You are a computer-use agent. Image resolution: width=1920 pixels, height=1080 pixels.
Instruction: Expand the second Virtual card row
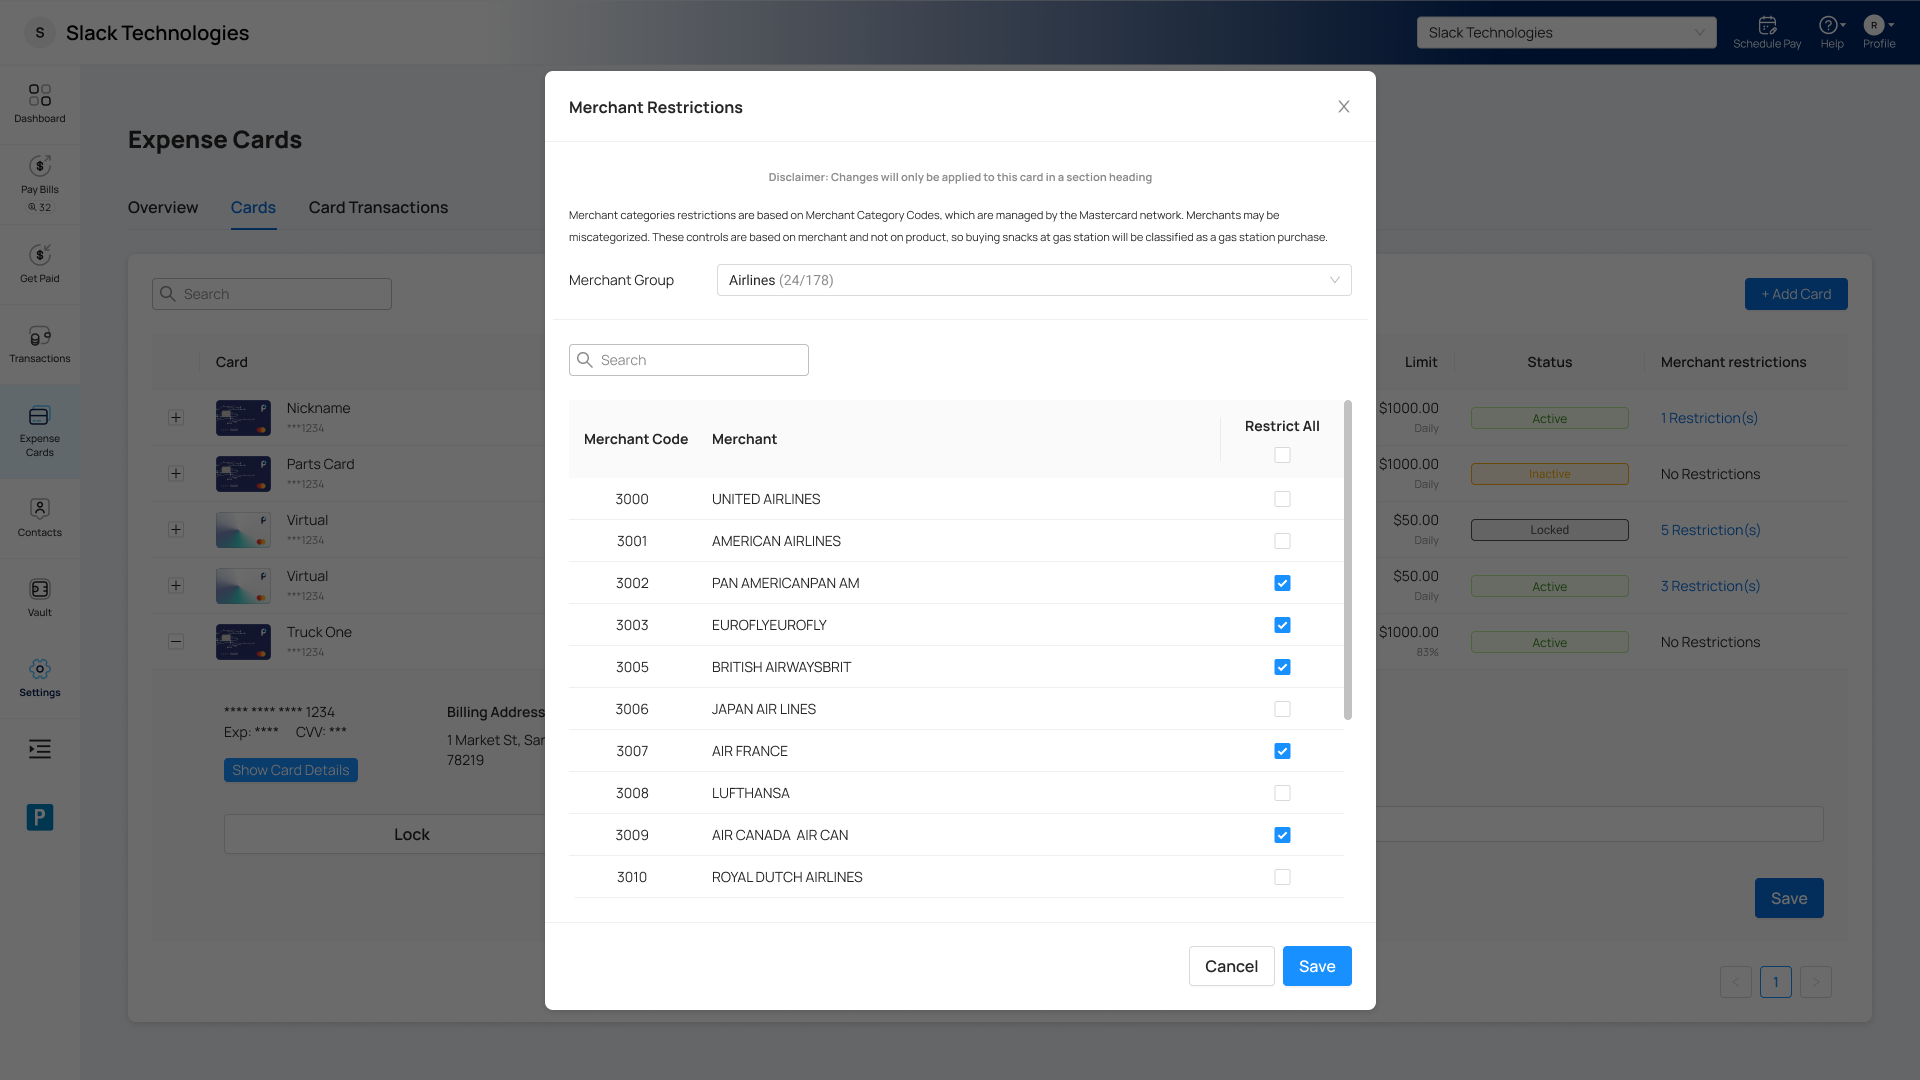pyautogui.click(x=176, y=585)
